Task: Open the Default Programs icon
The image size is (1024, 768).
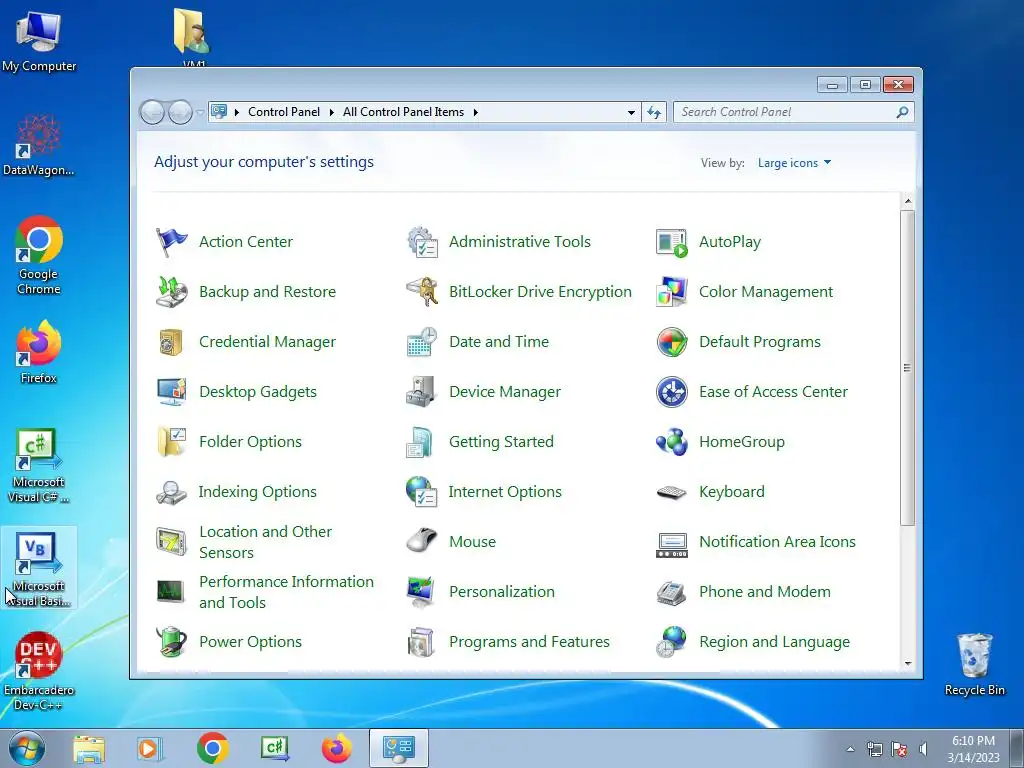Action: coord(672,342)
